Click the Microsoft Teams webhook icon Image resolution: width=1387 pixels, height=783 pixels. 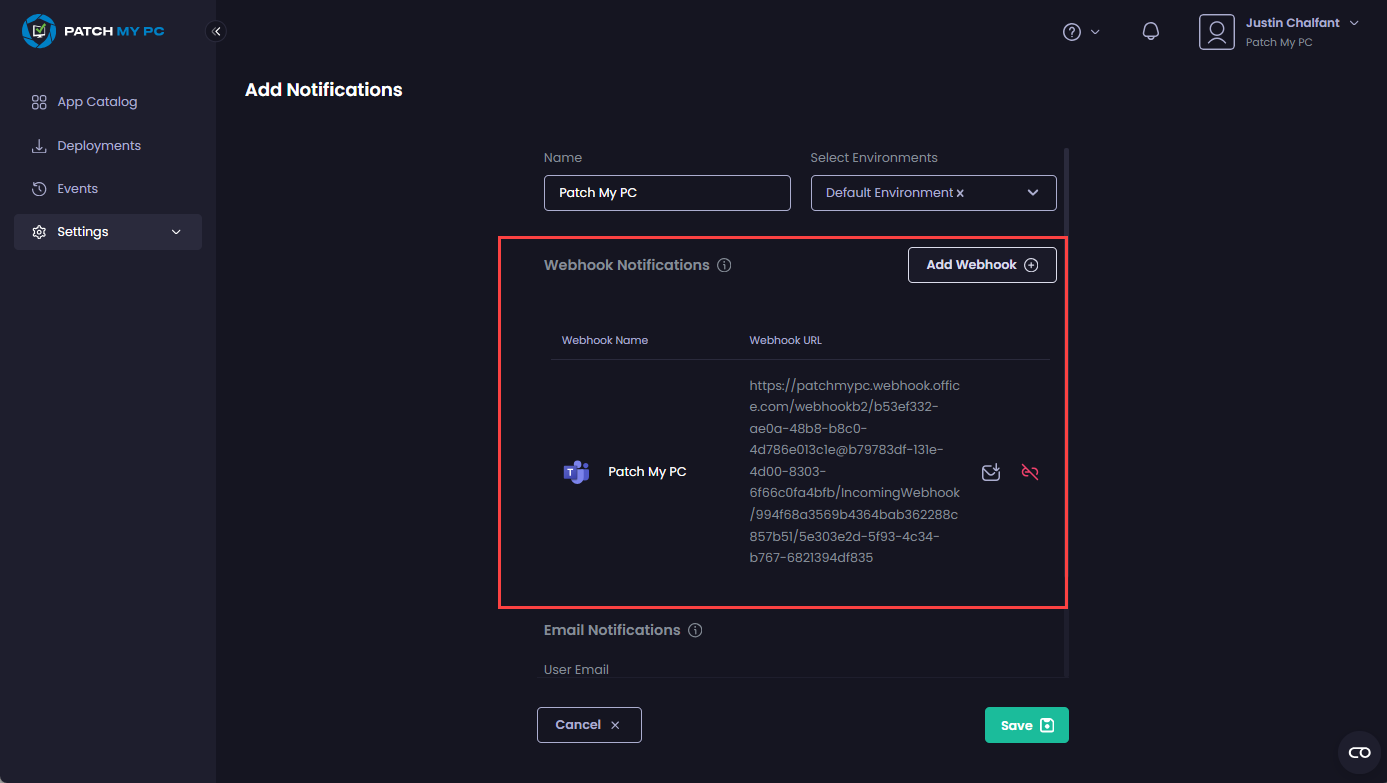pyautogui.click(x=576, y=472)
